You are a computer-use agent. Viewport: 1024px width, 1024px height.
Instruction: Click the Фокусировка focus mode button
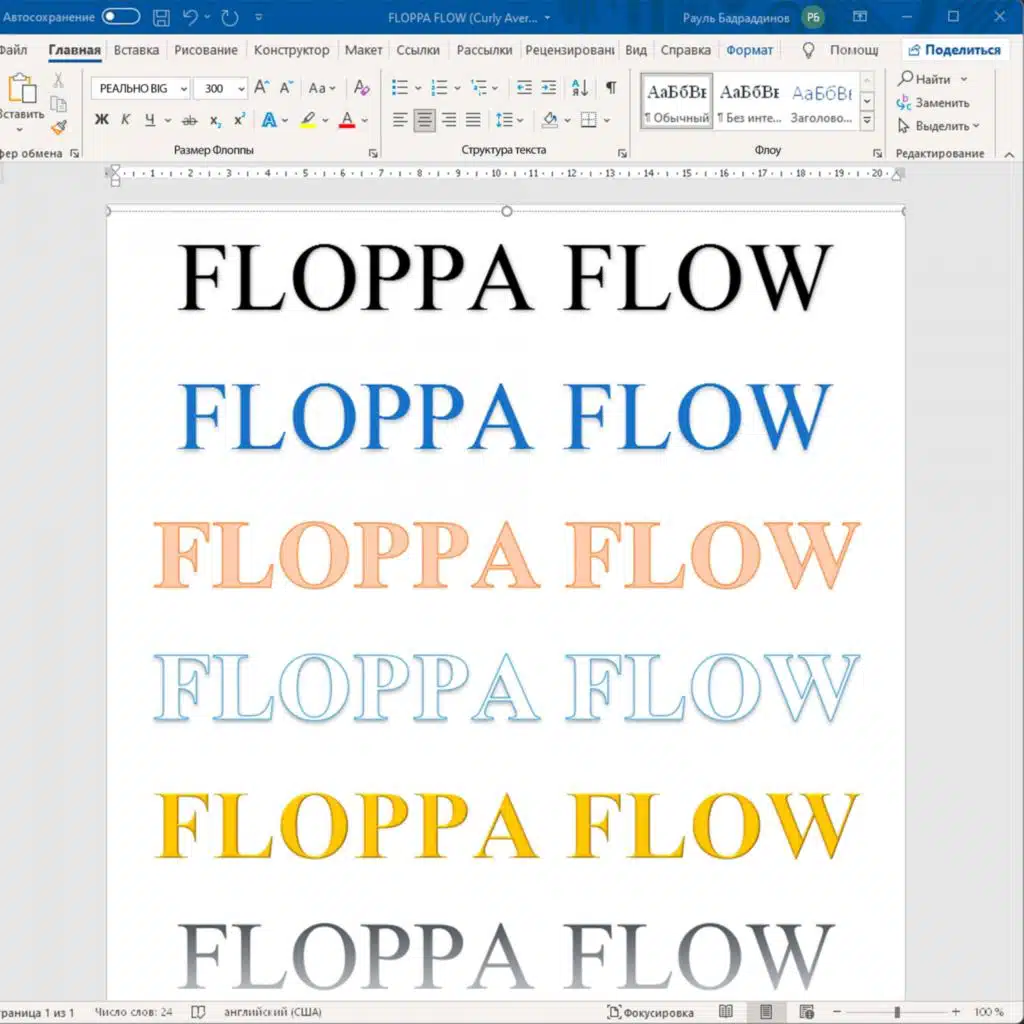(x=650, y=1012)
